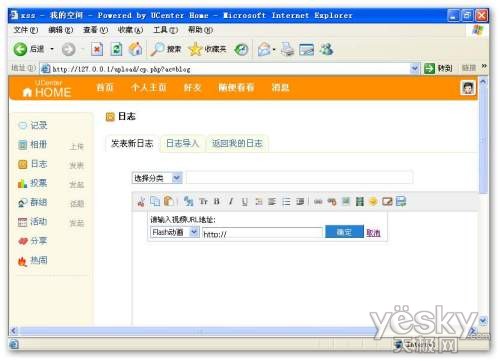Click 相册 in the left sidebar
This screenshot has width=500, height=361.
coord(39,145)
